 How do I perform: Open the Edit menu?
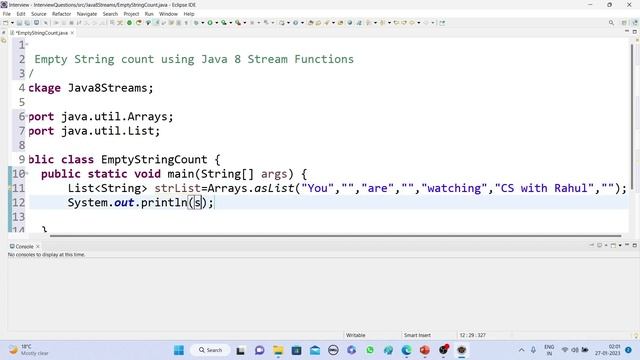click(x=21, y=14)
